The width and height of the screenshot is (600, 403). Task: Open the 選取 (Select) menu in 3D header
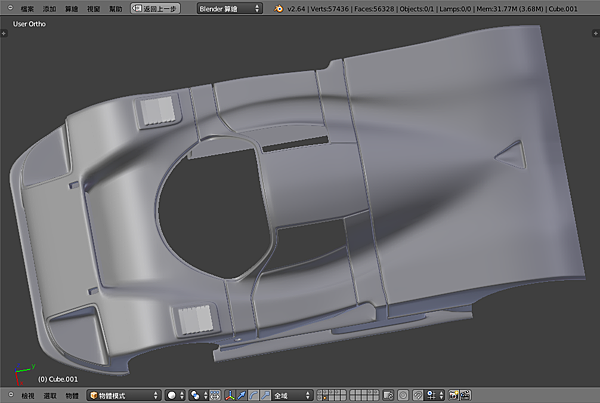50,395
